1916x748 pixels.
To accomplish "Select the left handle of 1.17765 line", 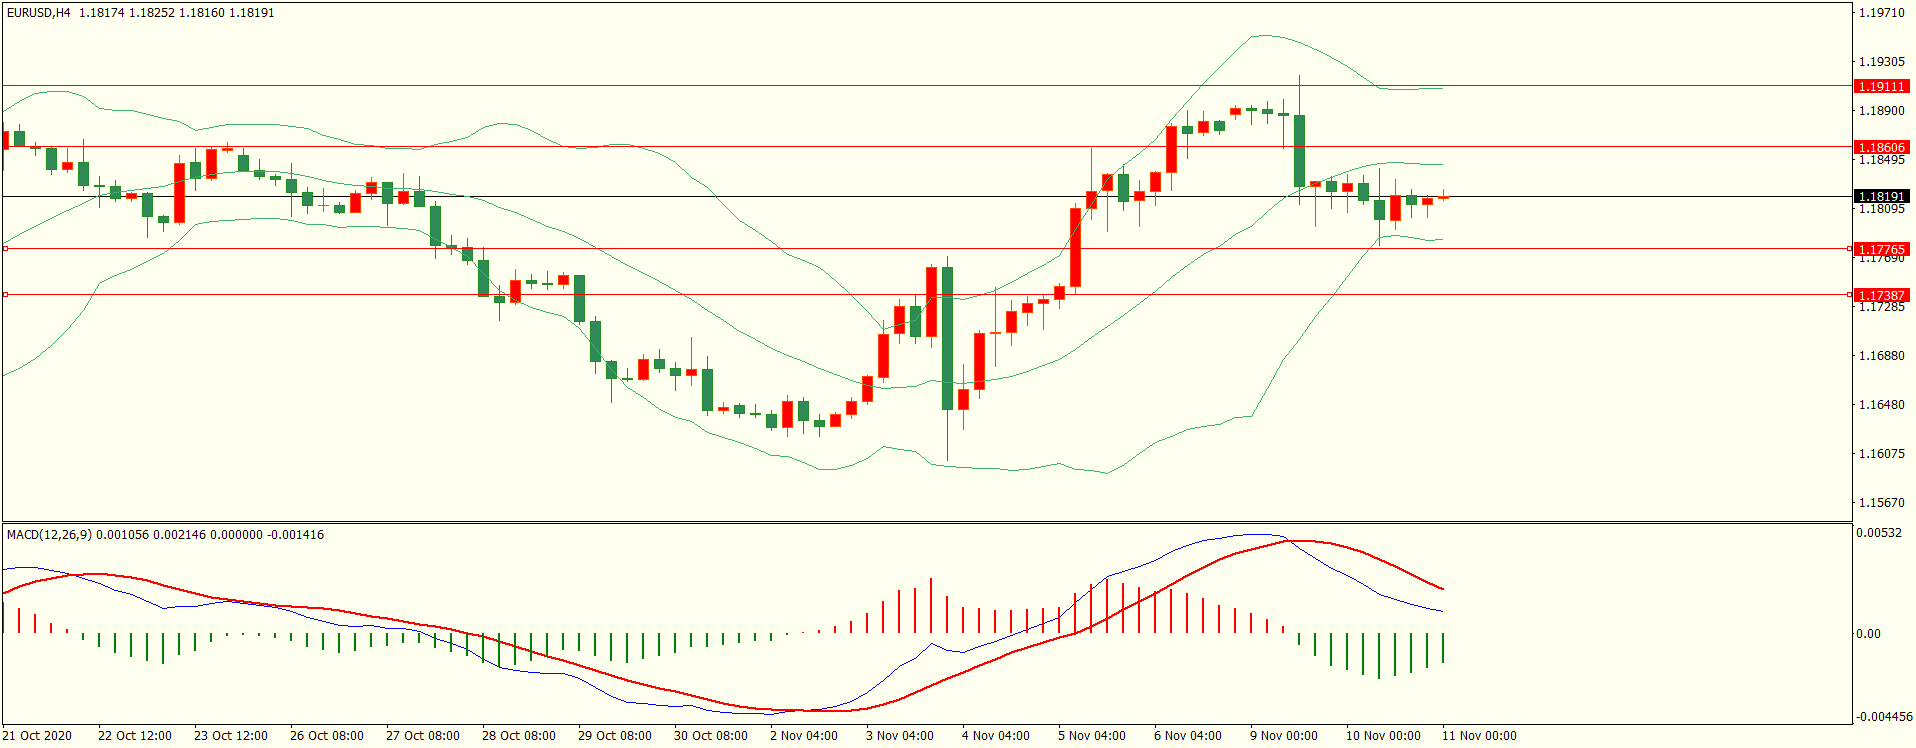I will pos(5,248).
